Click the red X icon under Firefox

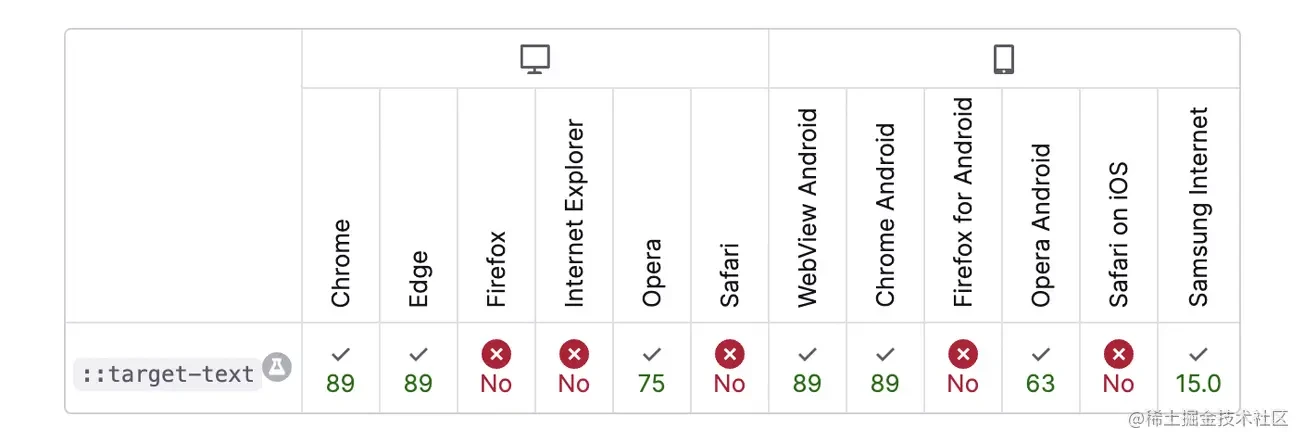coord(496,354)
